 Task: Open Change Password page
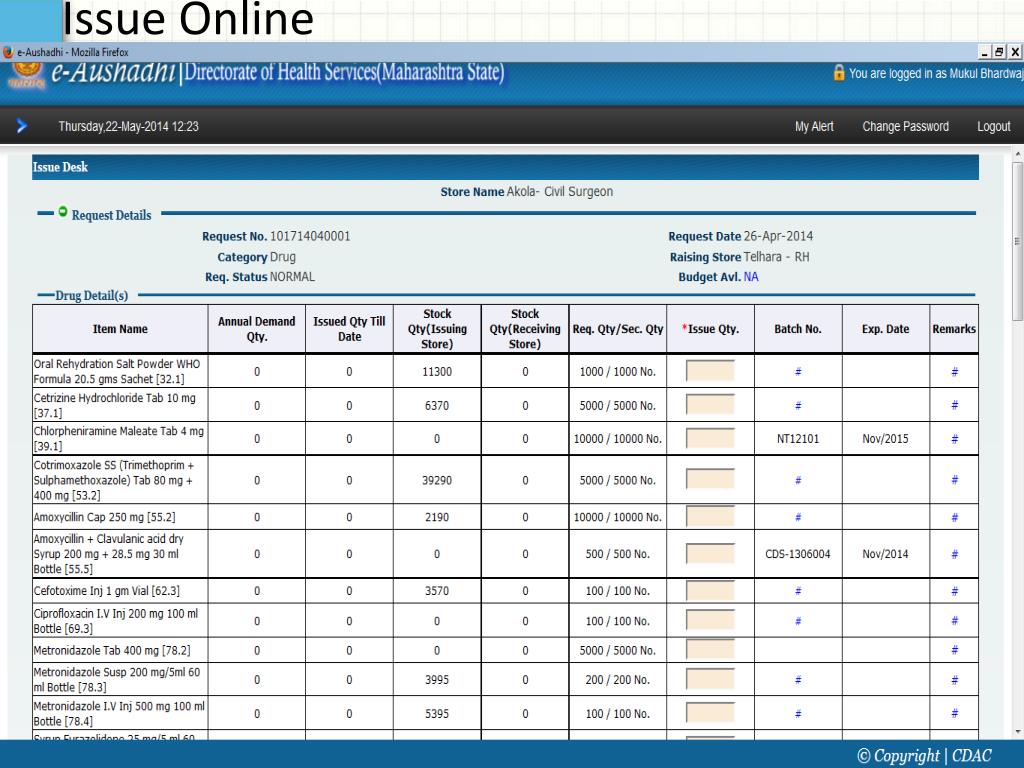[905, 126]
